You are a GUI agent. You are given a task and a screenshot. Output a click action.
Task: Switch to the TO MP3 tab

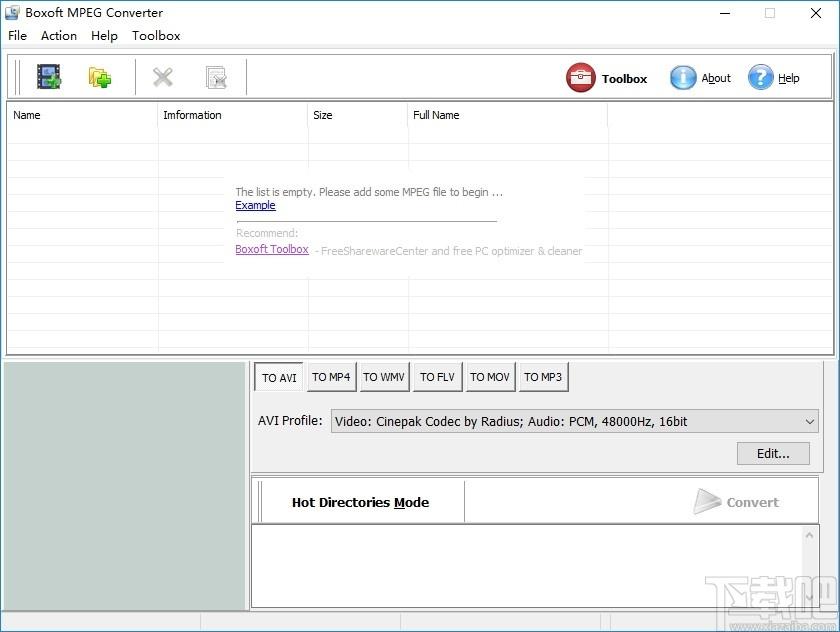543,377
